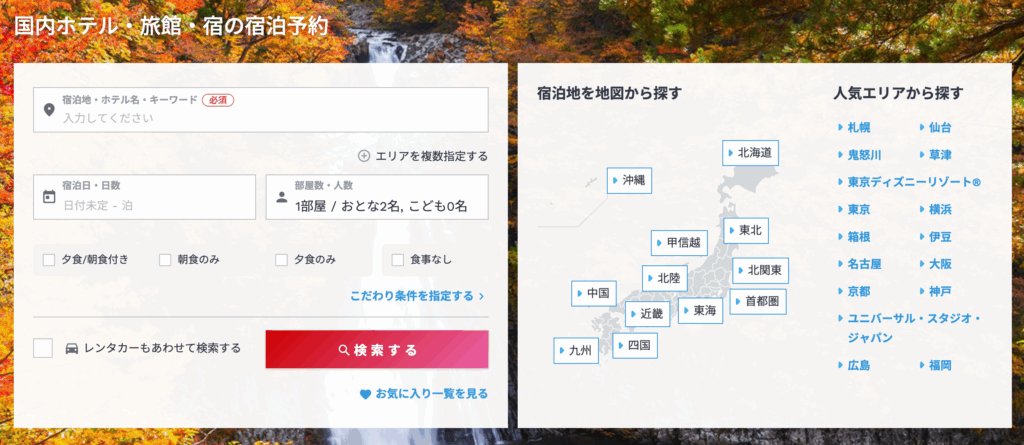
Task: Select 北海道 region on the map
Action: pyautogui.click(x=750, y=153)
